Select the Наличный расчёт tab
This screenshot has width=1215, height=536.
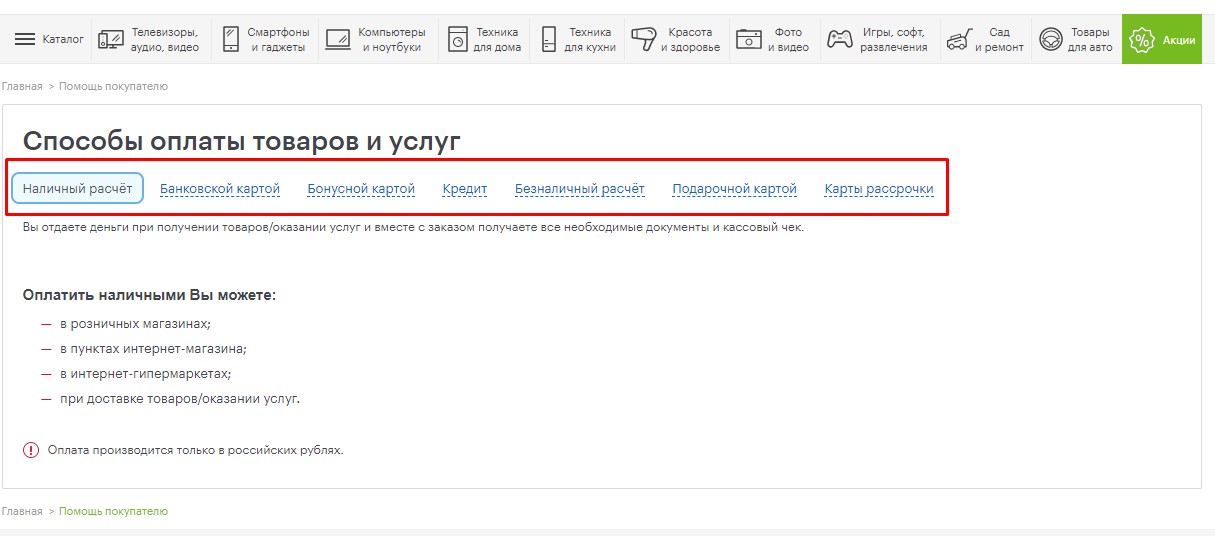(78, 188)
